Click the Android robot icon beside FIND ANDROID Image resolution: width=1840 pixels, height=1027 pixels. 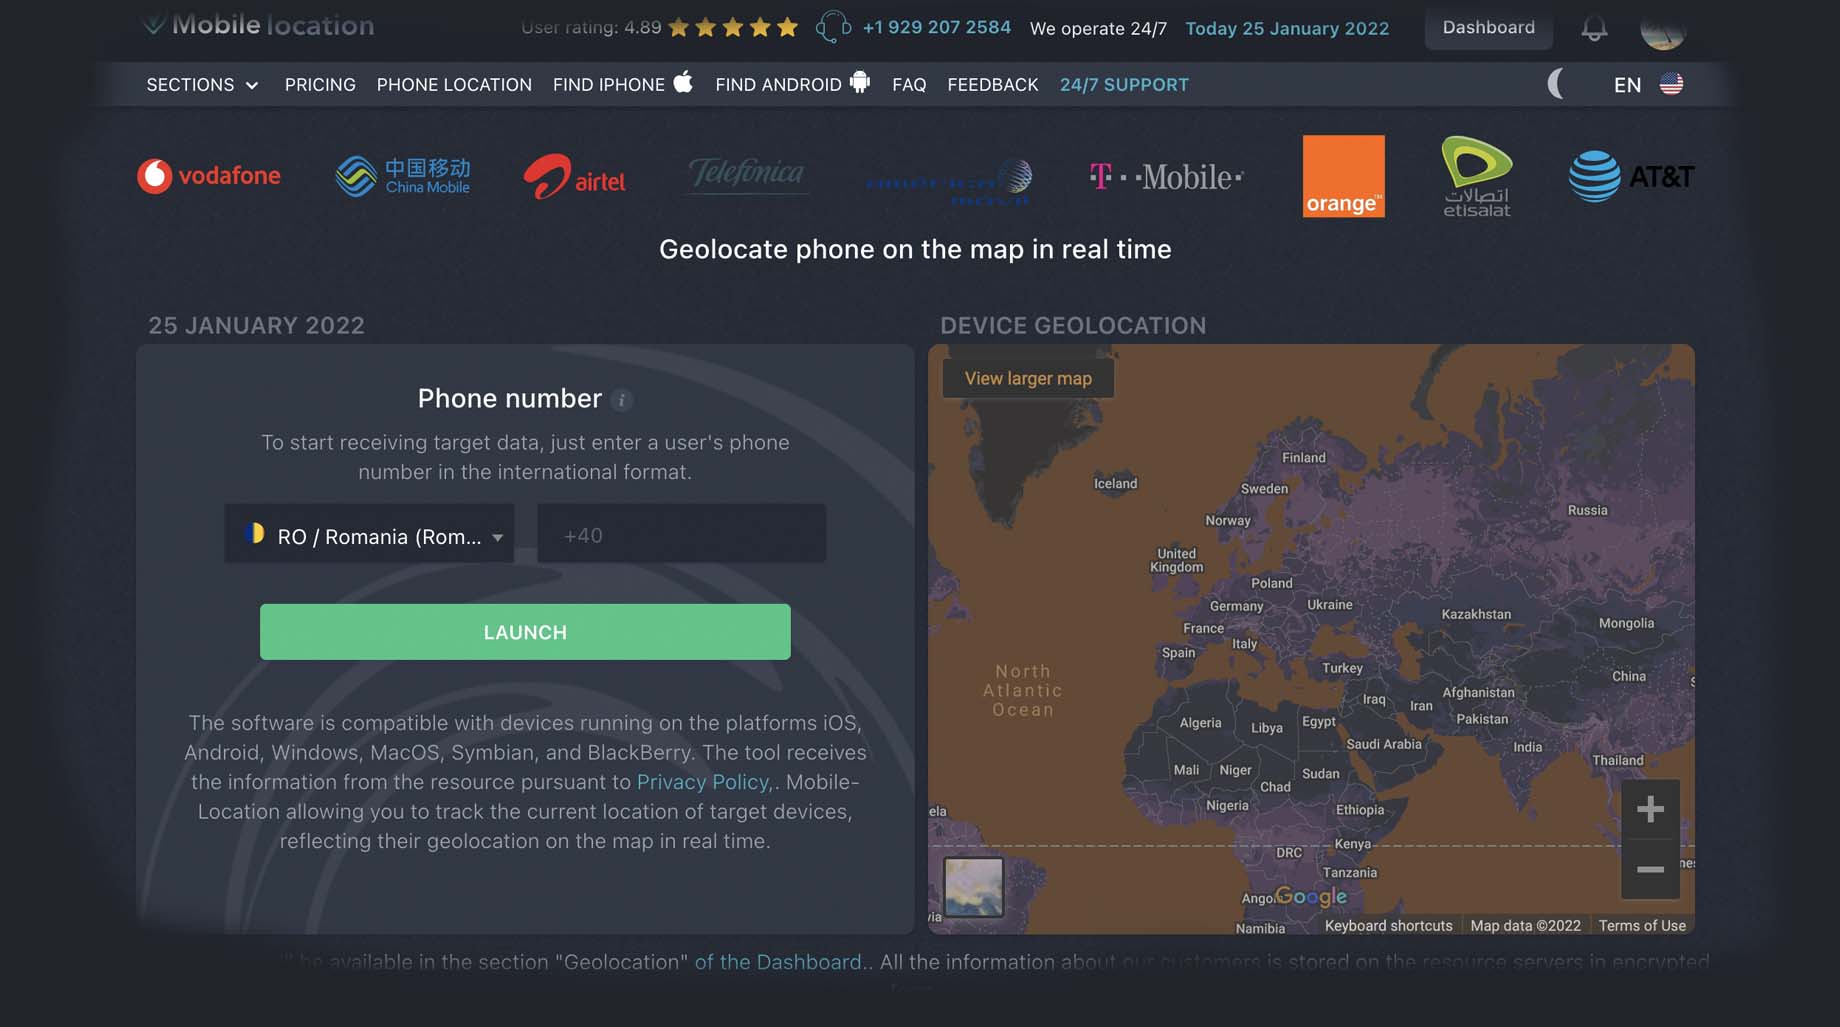pos(858,84)
